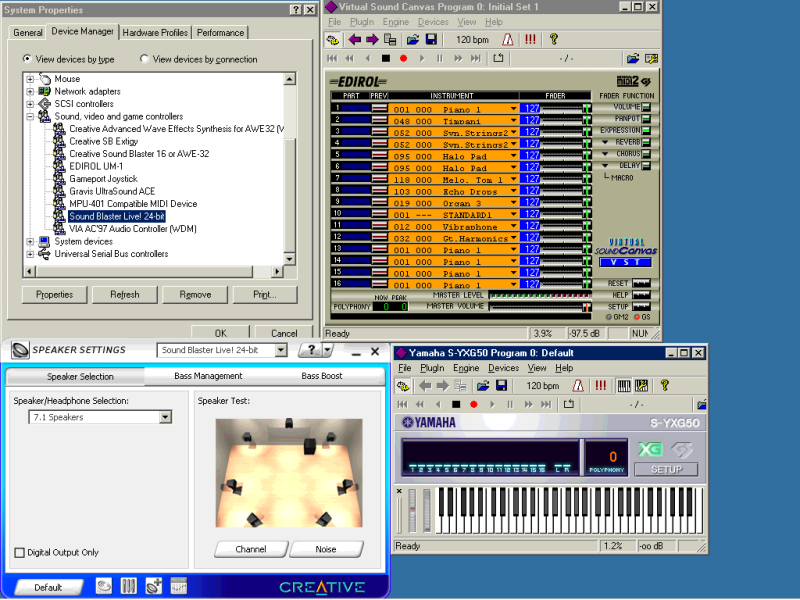Switch to the Performance tab

[x=220, y=33]
